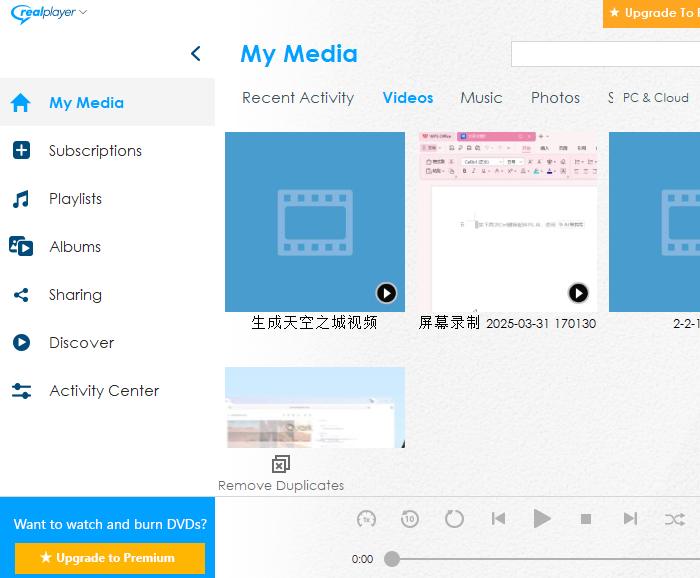Viewport: 700px width, 578px height.
Task: Switch to the Videos tab
Action: 408,98
